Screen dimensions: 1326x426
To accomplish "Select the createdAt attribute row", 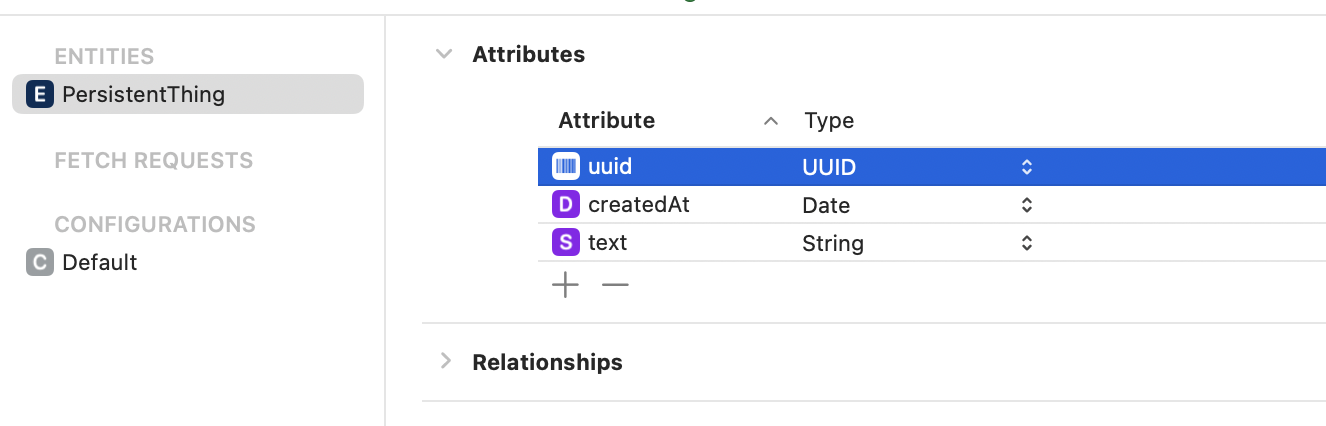I will pos(932,205).
